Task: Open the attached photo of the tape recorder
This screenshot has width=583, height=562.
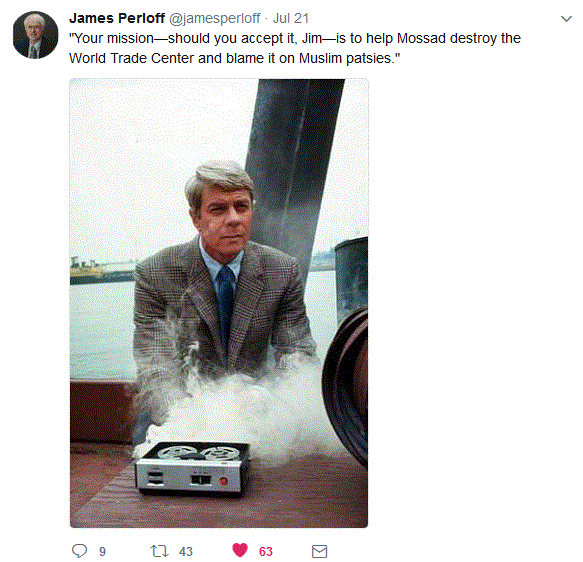Action: click(219, 303)
